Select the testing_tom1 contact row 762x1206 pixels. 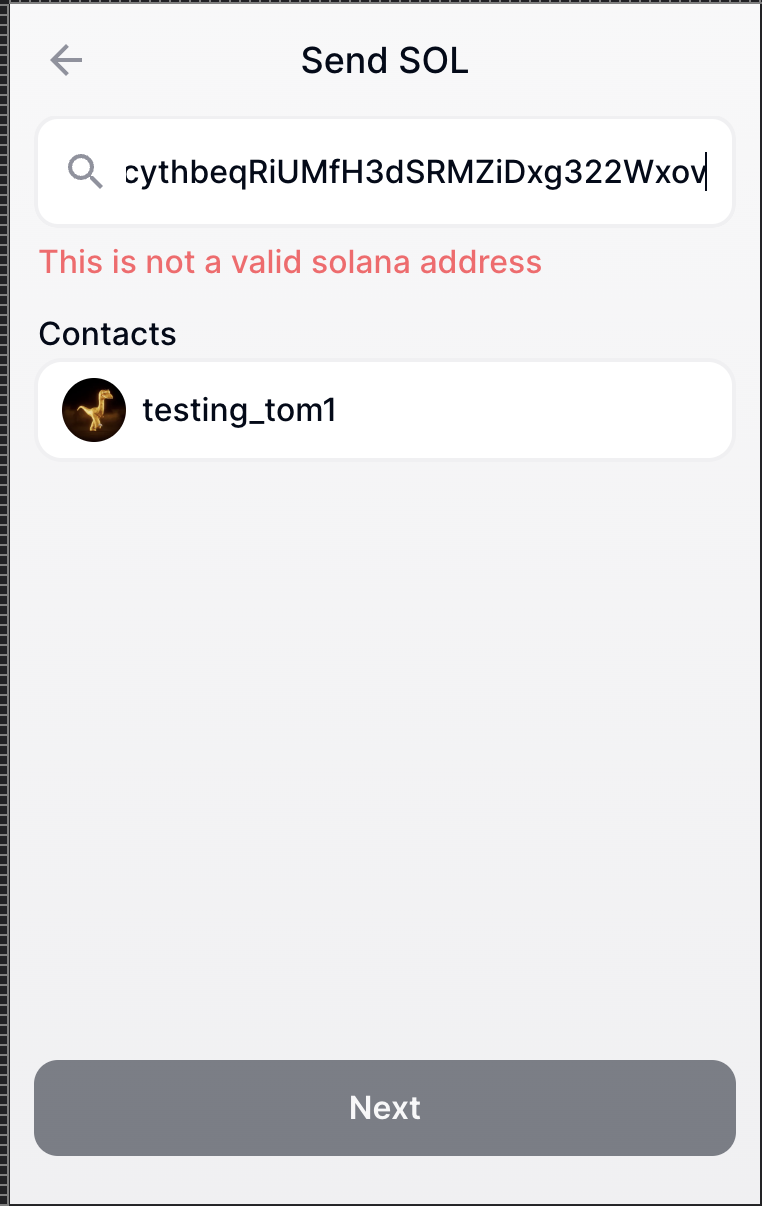click(384, 410)
